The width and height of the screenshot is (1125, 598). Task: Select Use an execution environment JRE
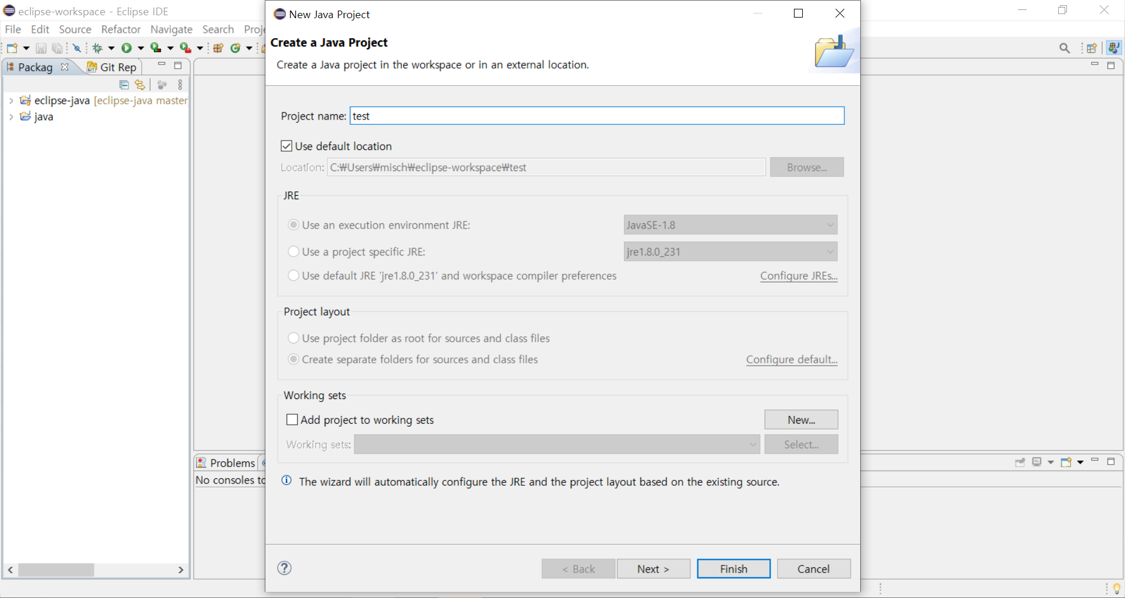[x=293, y=225]
